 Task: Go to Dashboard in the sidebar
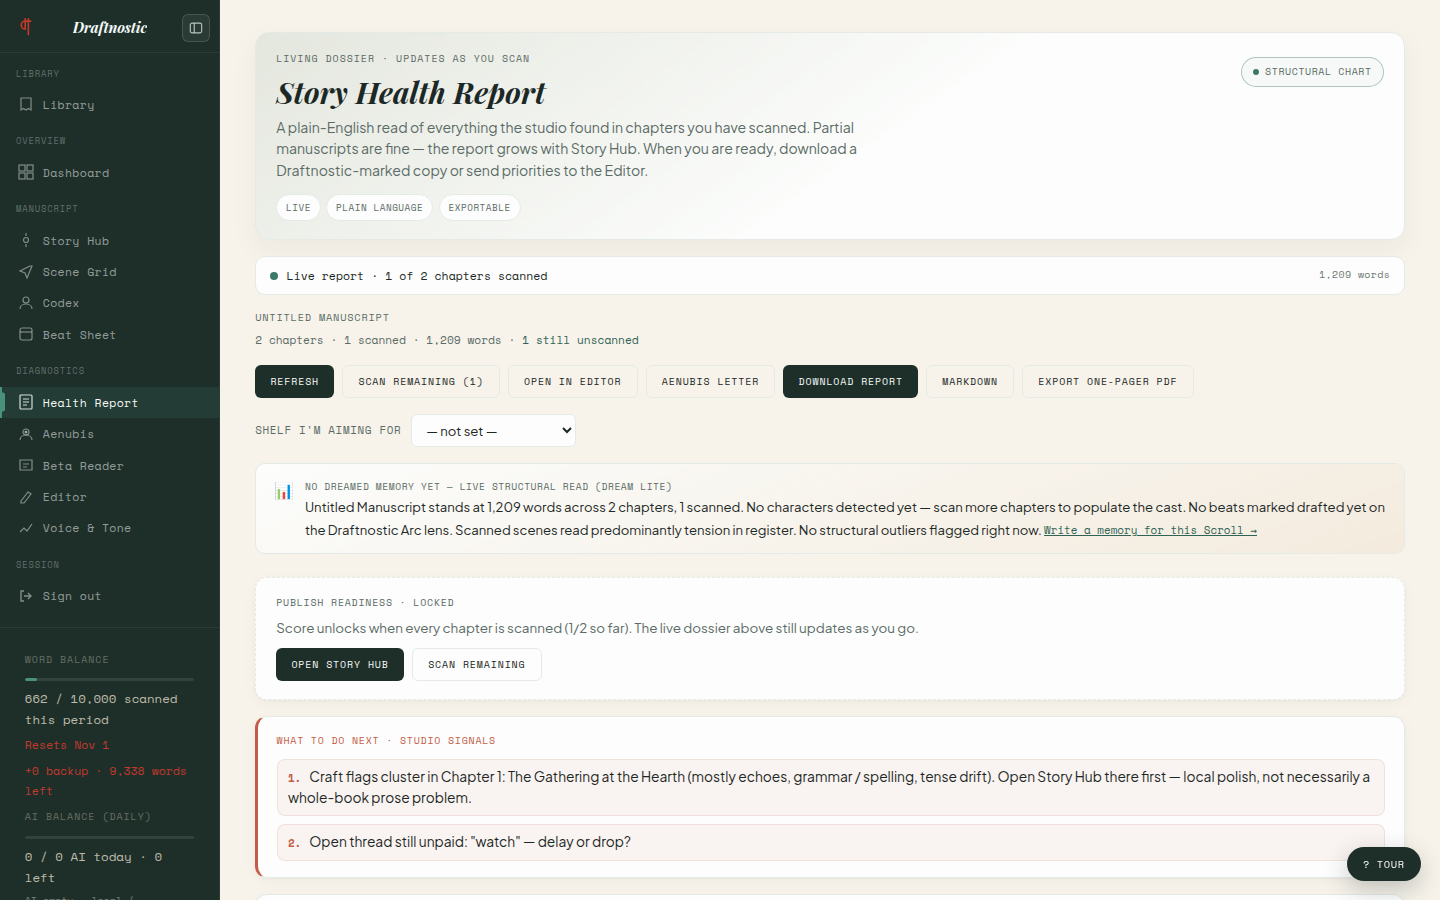click(x=110, y=172)
